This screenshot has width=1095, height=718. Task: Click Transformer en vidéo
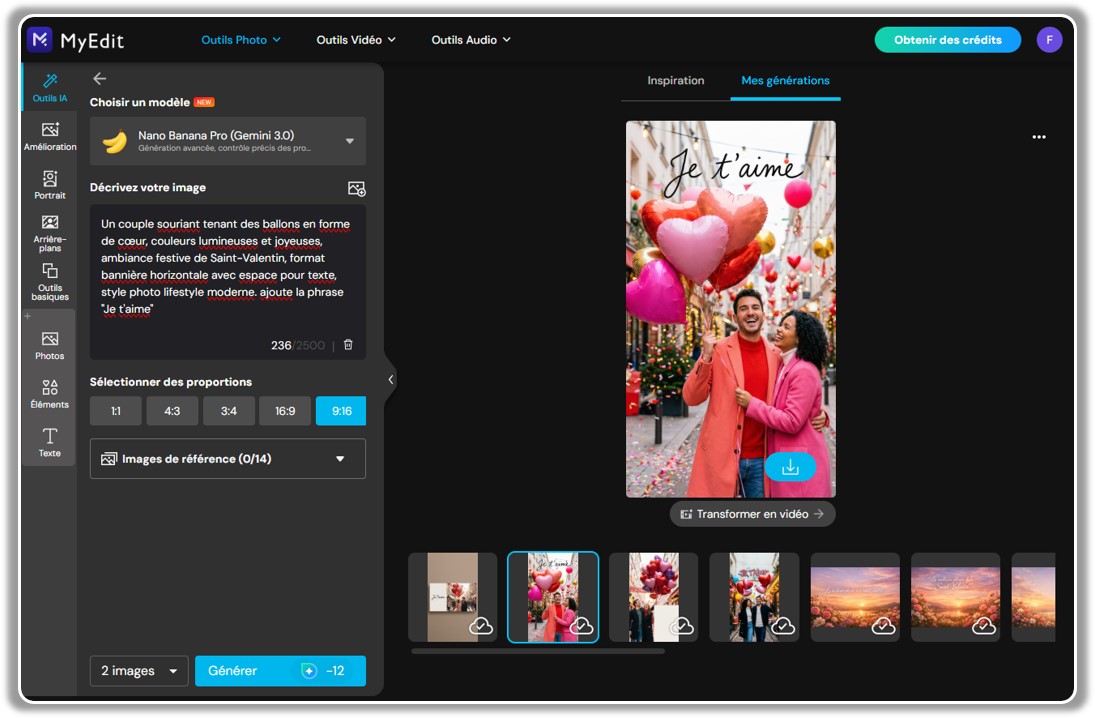coord(752,514)
